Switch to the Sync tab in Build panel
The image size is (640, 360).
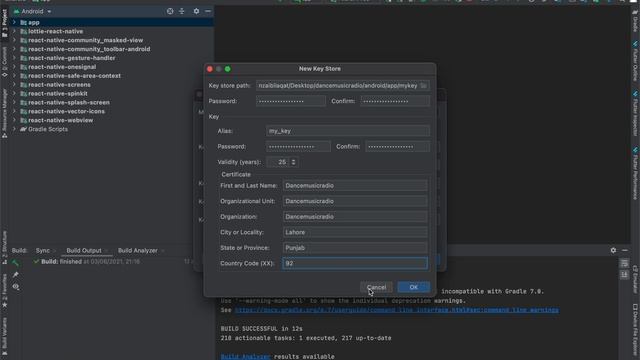(x=43, y=251)
